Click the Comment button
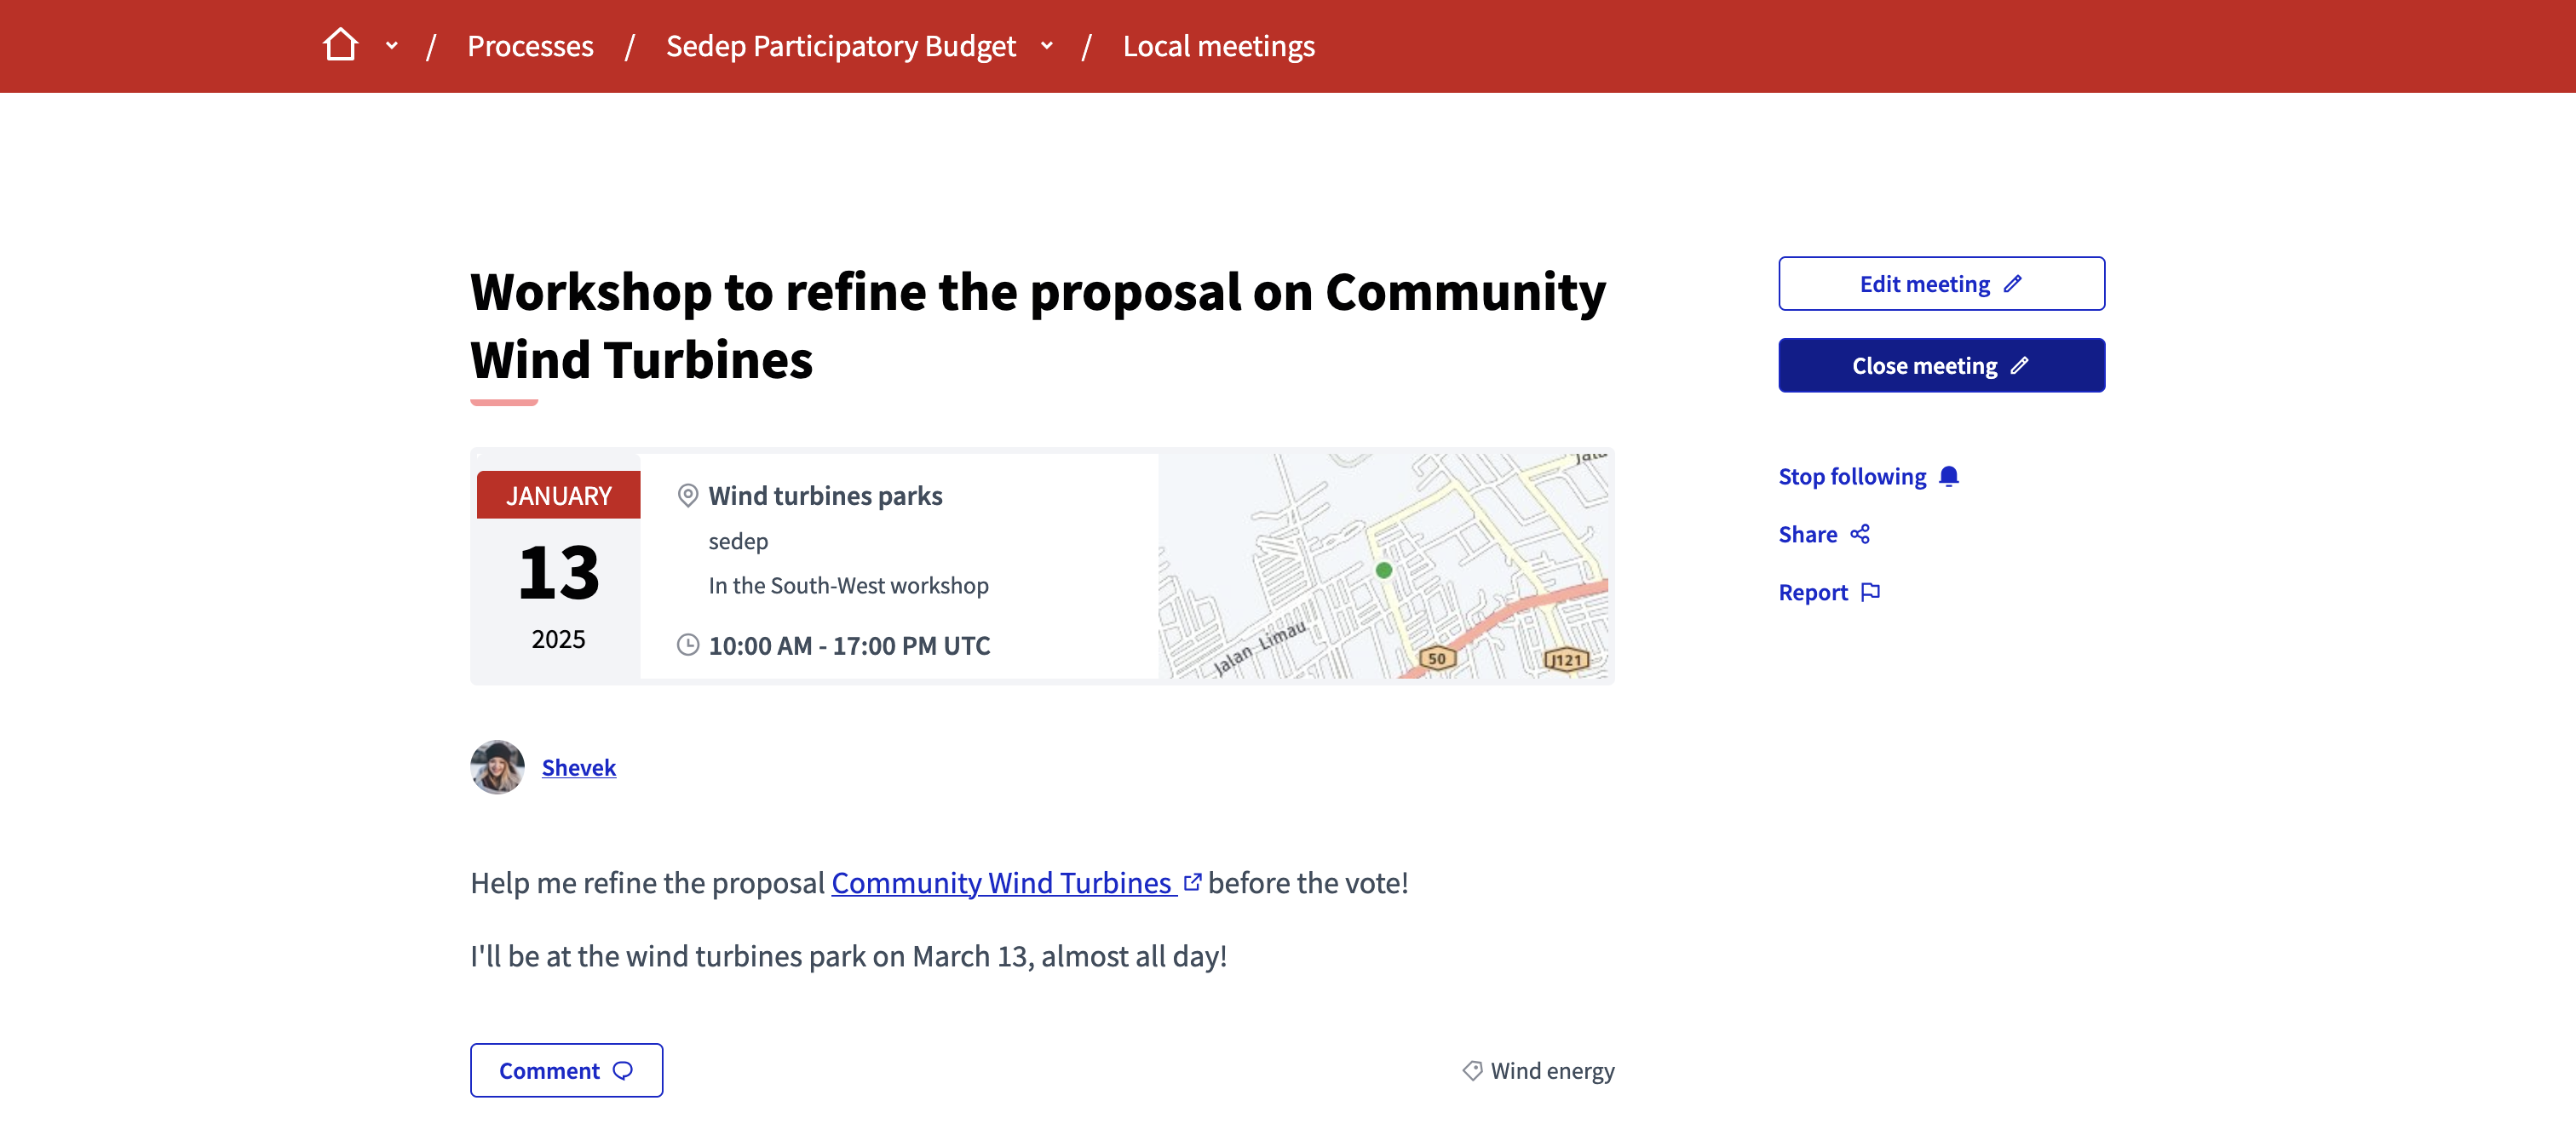 (565, 1070)
